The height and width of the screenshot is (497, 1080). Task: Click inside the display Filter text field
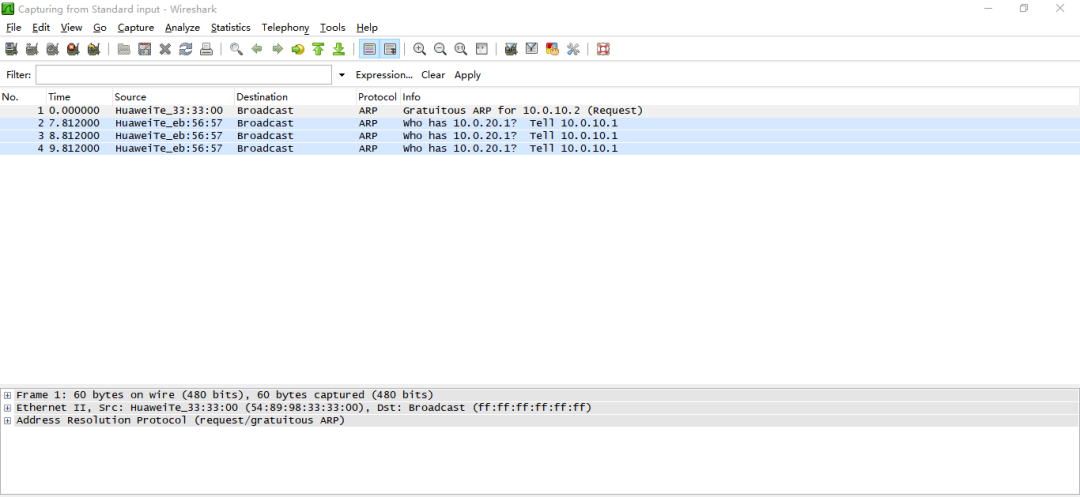tap(183, 75)
